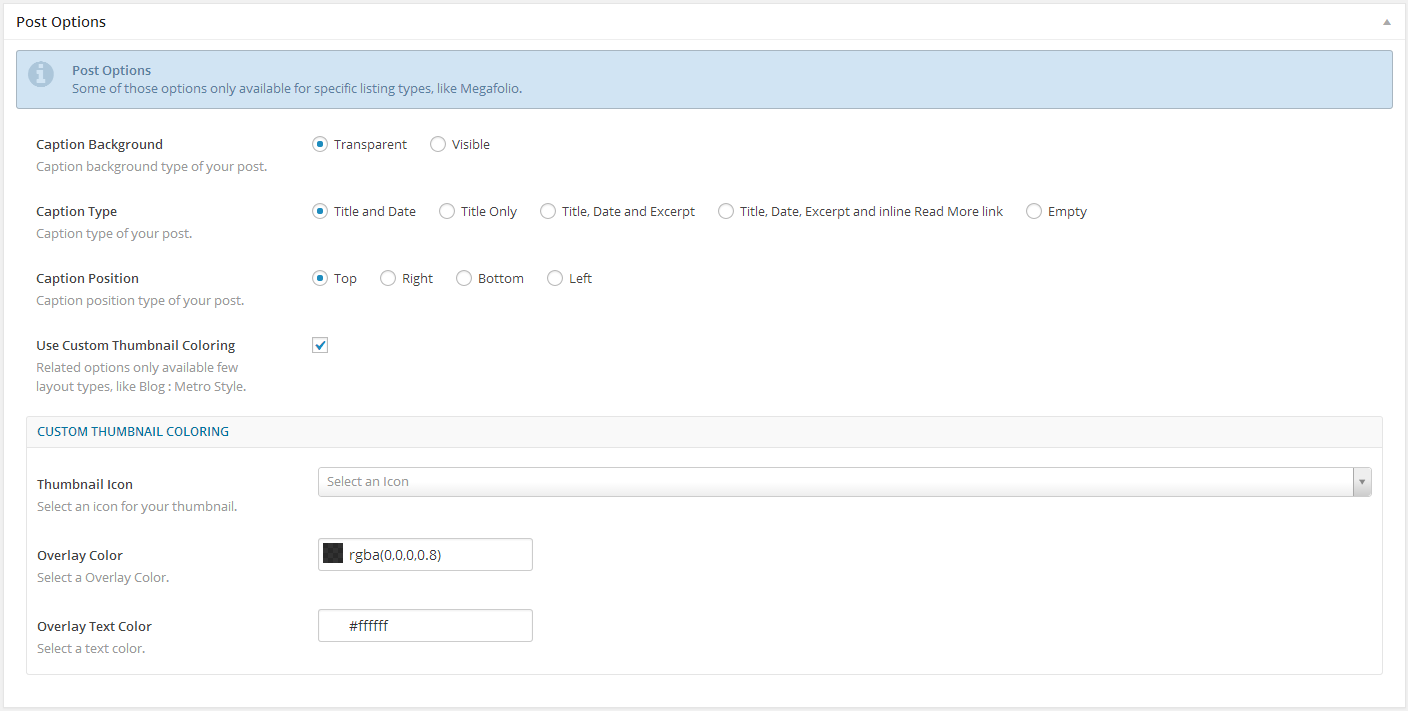1408x711 pixels.
Task: Click the Post Options panel title
Action: coord(60,21)
